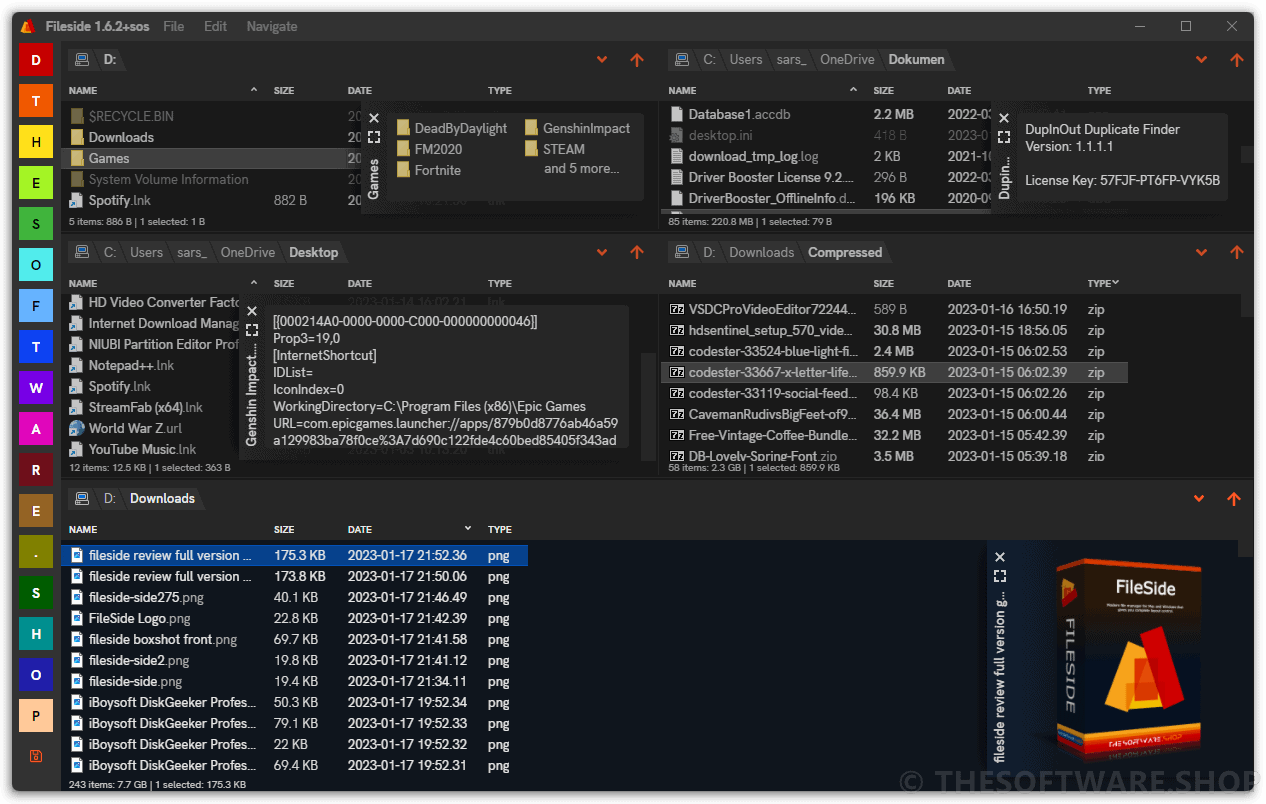Click the Fileside app logo

(x=28, y=26)
